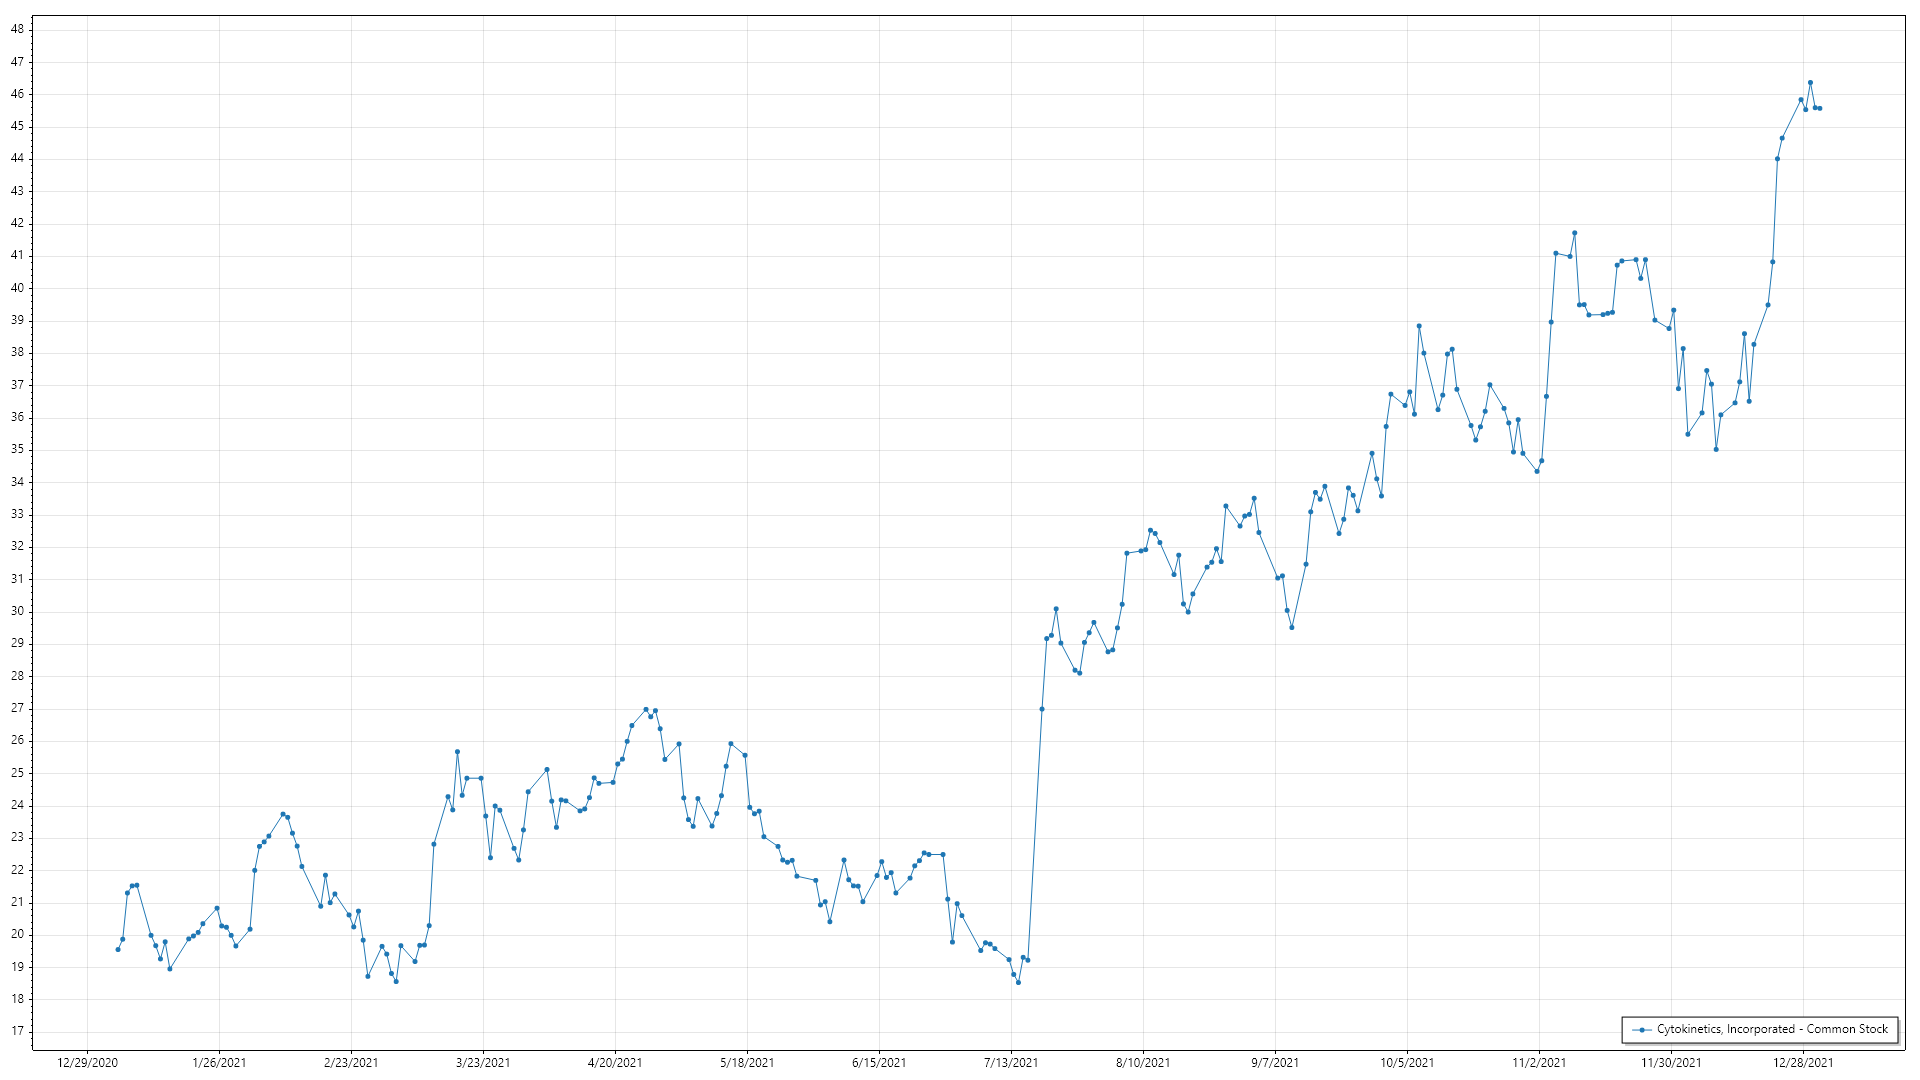Click the last data point of the series
This screenshot has height=1080, width=1920.
(1819, 108)
